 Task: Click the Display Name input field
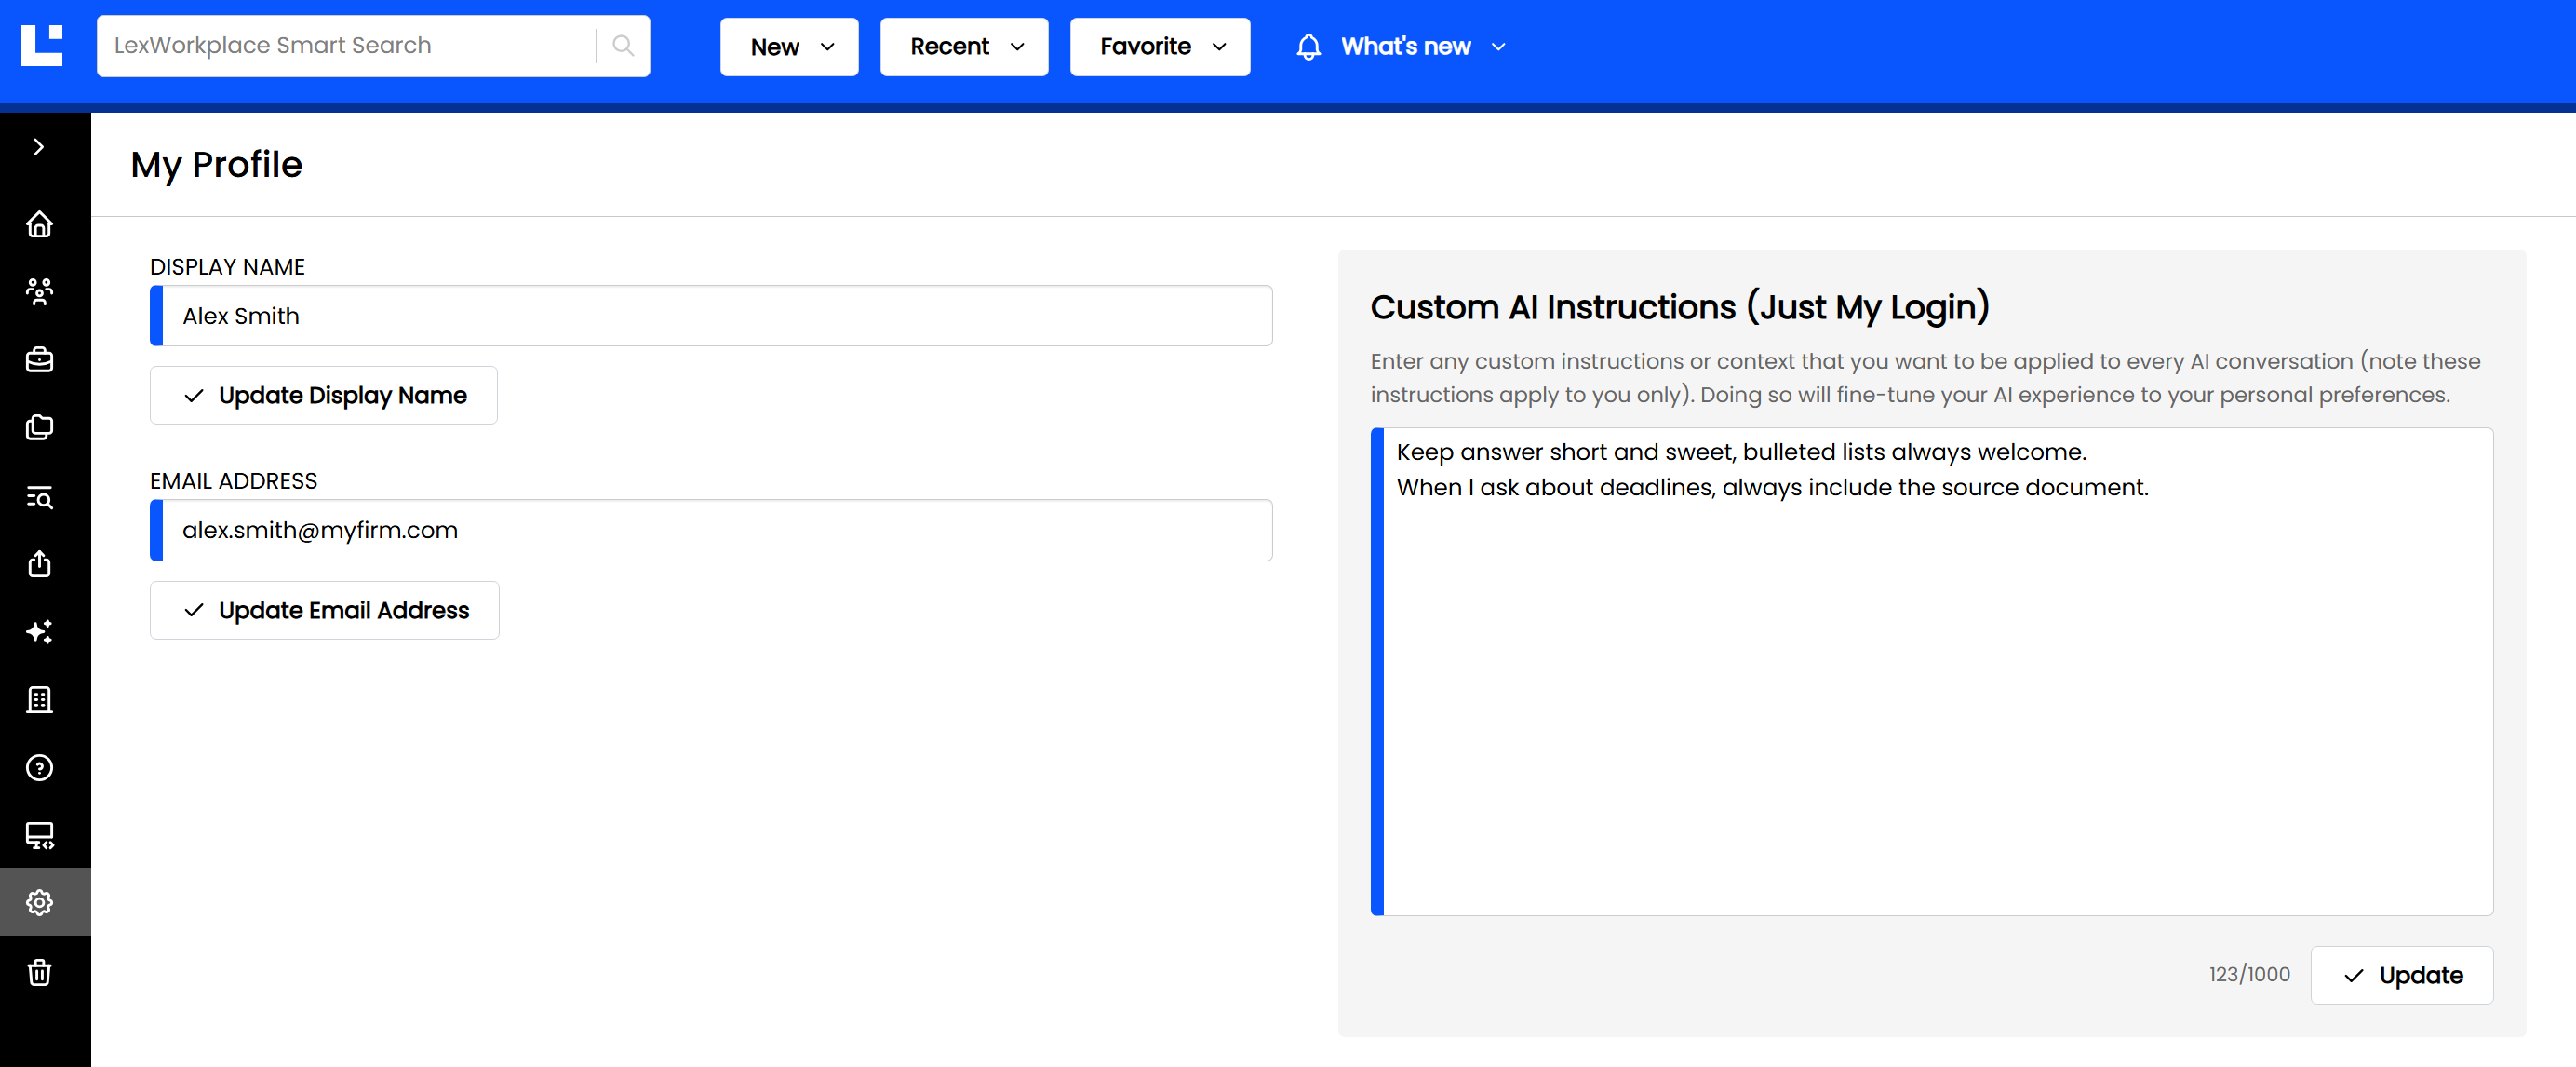711,316
